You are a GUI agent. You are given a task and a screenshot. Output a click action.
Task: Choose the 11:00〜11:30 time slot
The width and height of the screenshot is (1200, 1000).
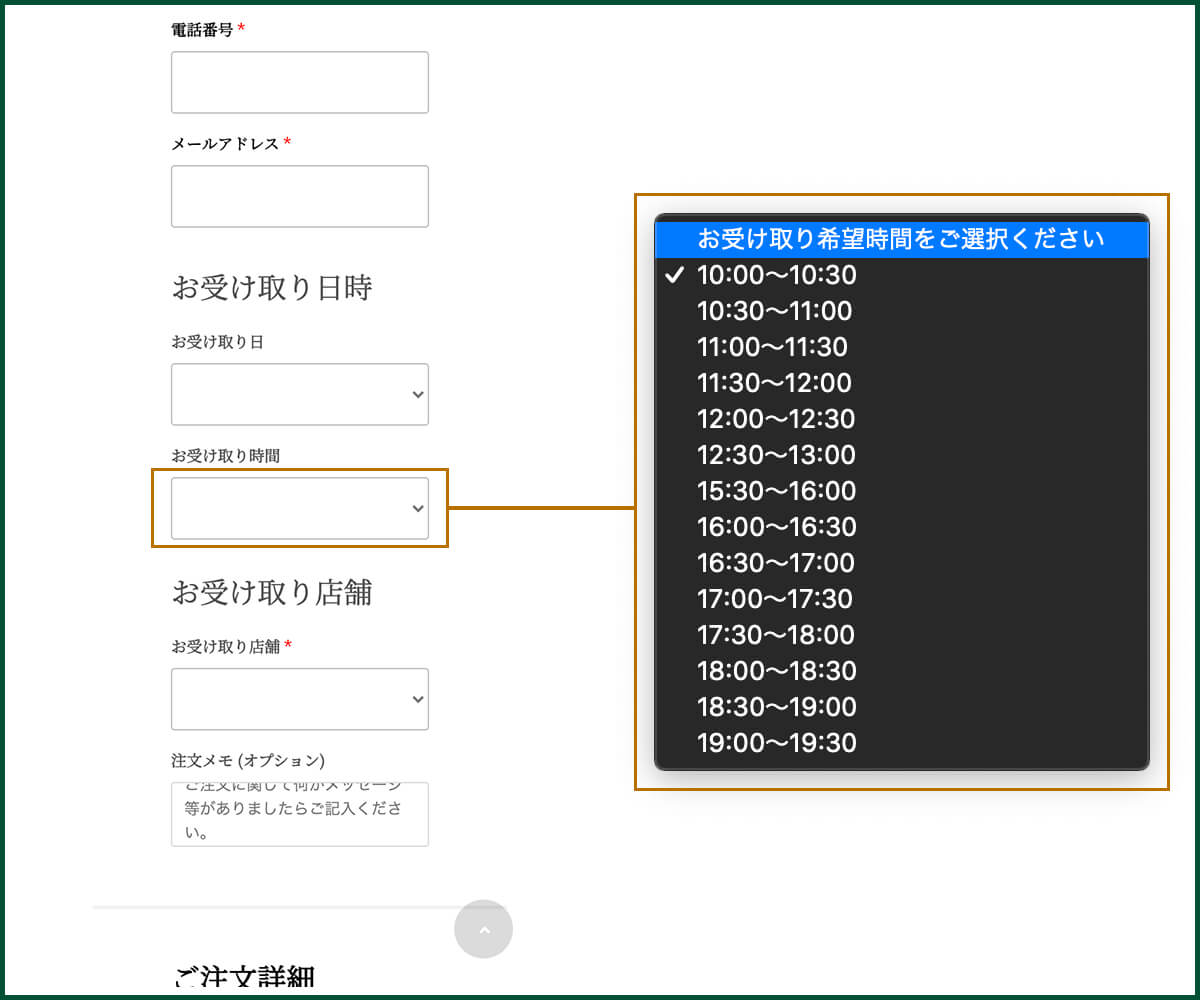[x=773, y=347]
